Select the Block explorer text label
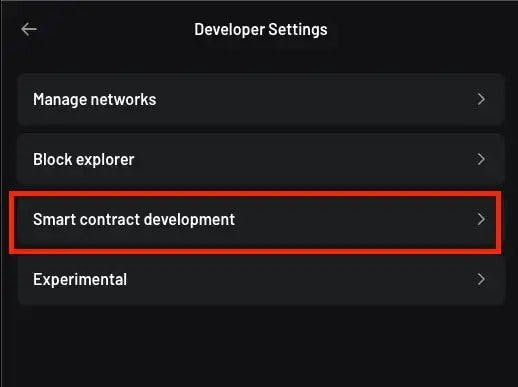Screen dimensions: 518x387 (x=84, y=160)
